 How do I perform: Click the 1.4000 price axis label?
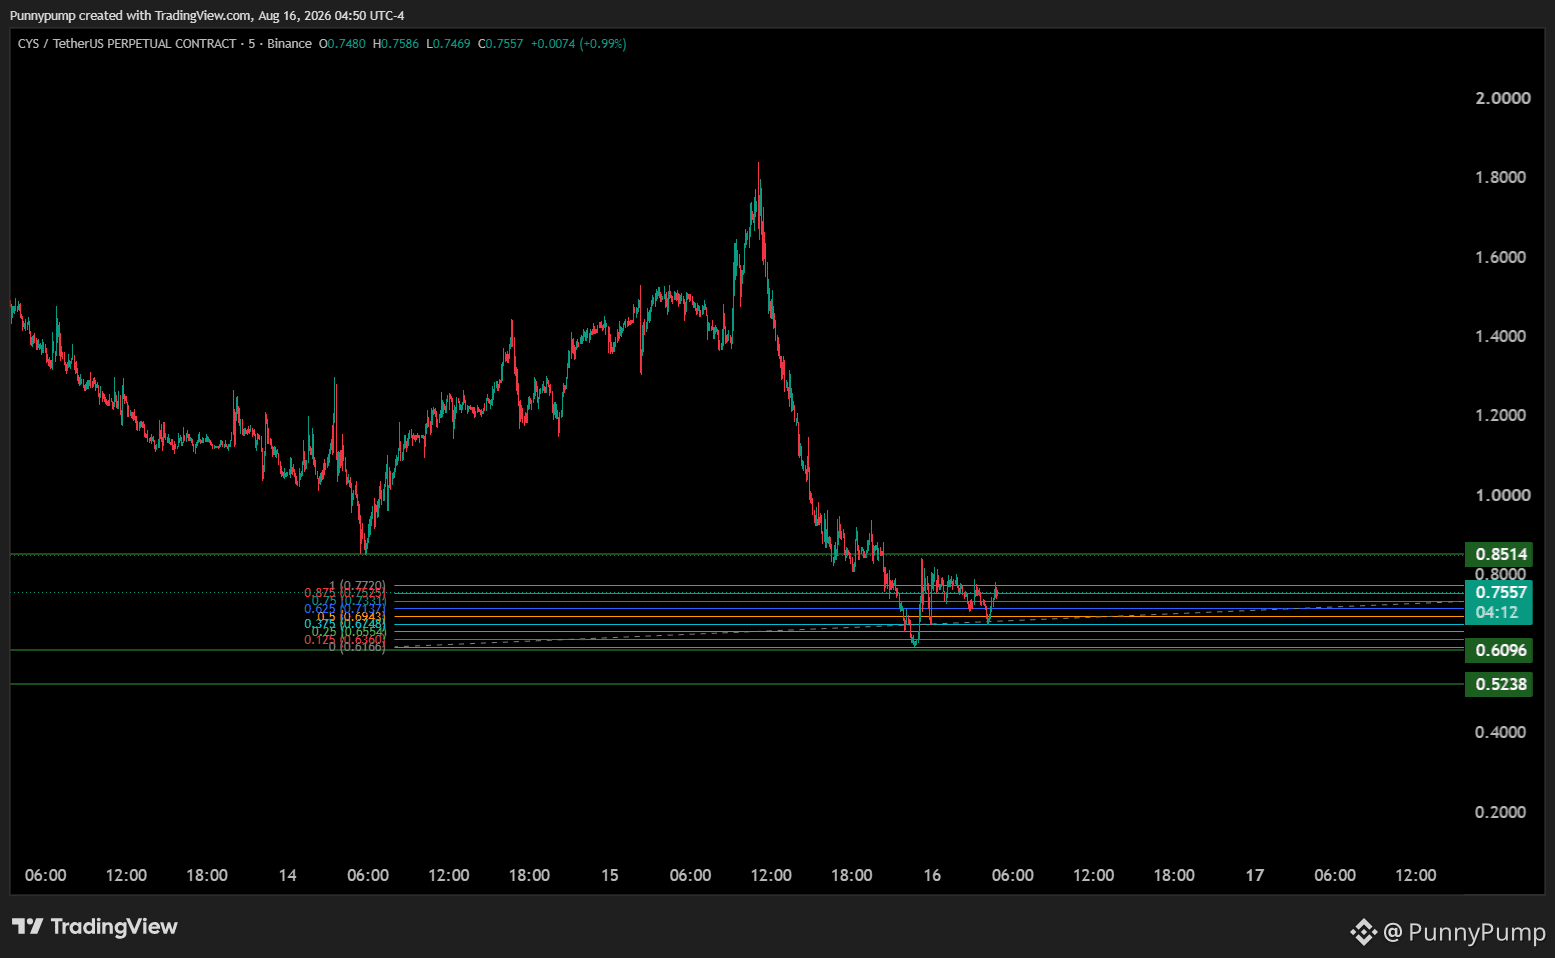[1500, 336]
